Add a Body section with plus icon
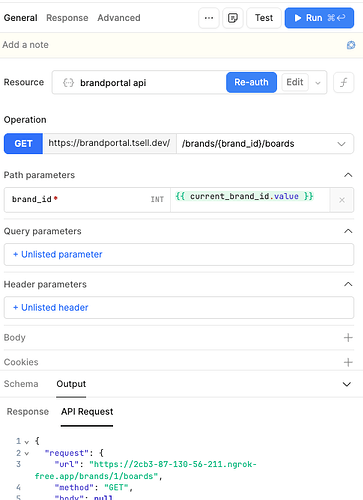 point(348,338)
